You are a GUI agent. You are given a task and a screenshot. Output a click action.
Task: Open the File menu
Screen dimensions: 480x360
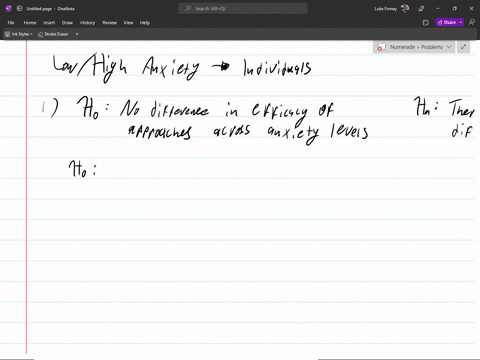coord(11,23)
